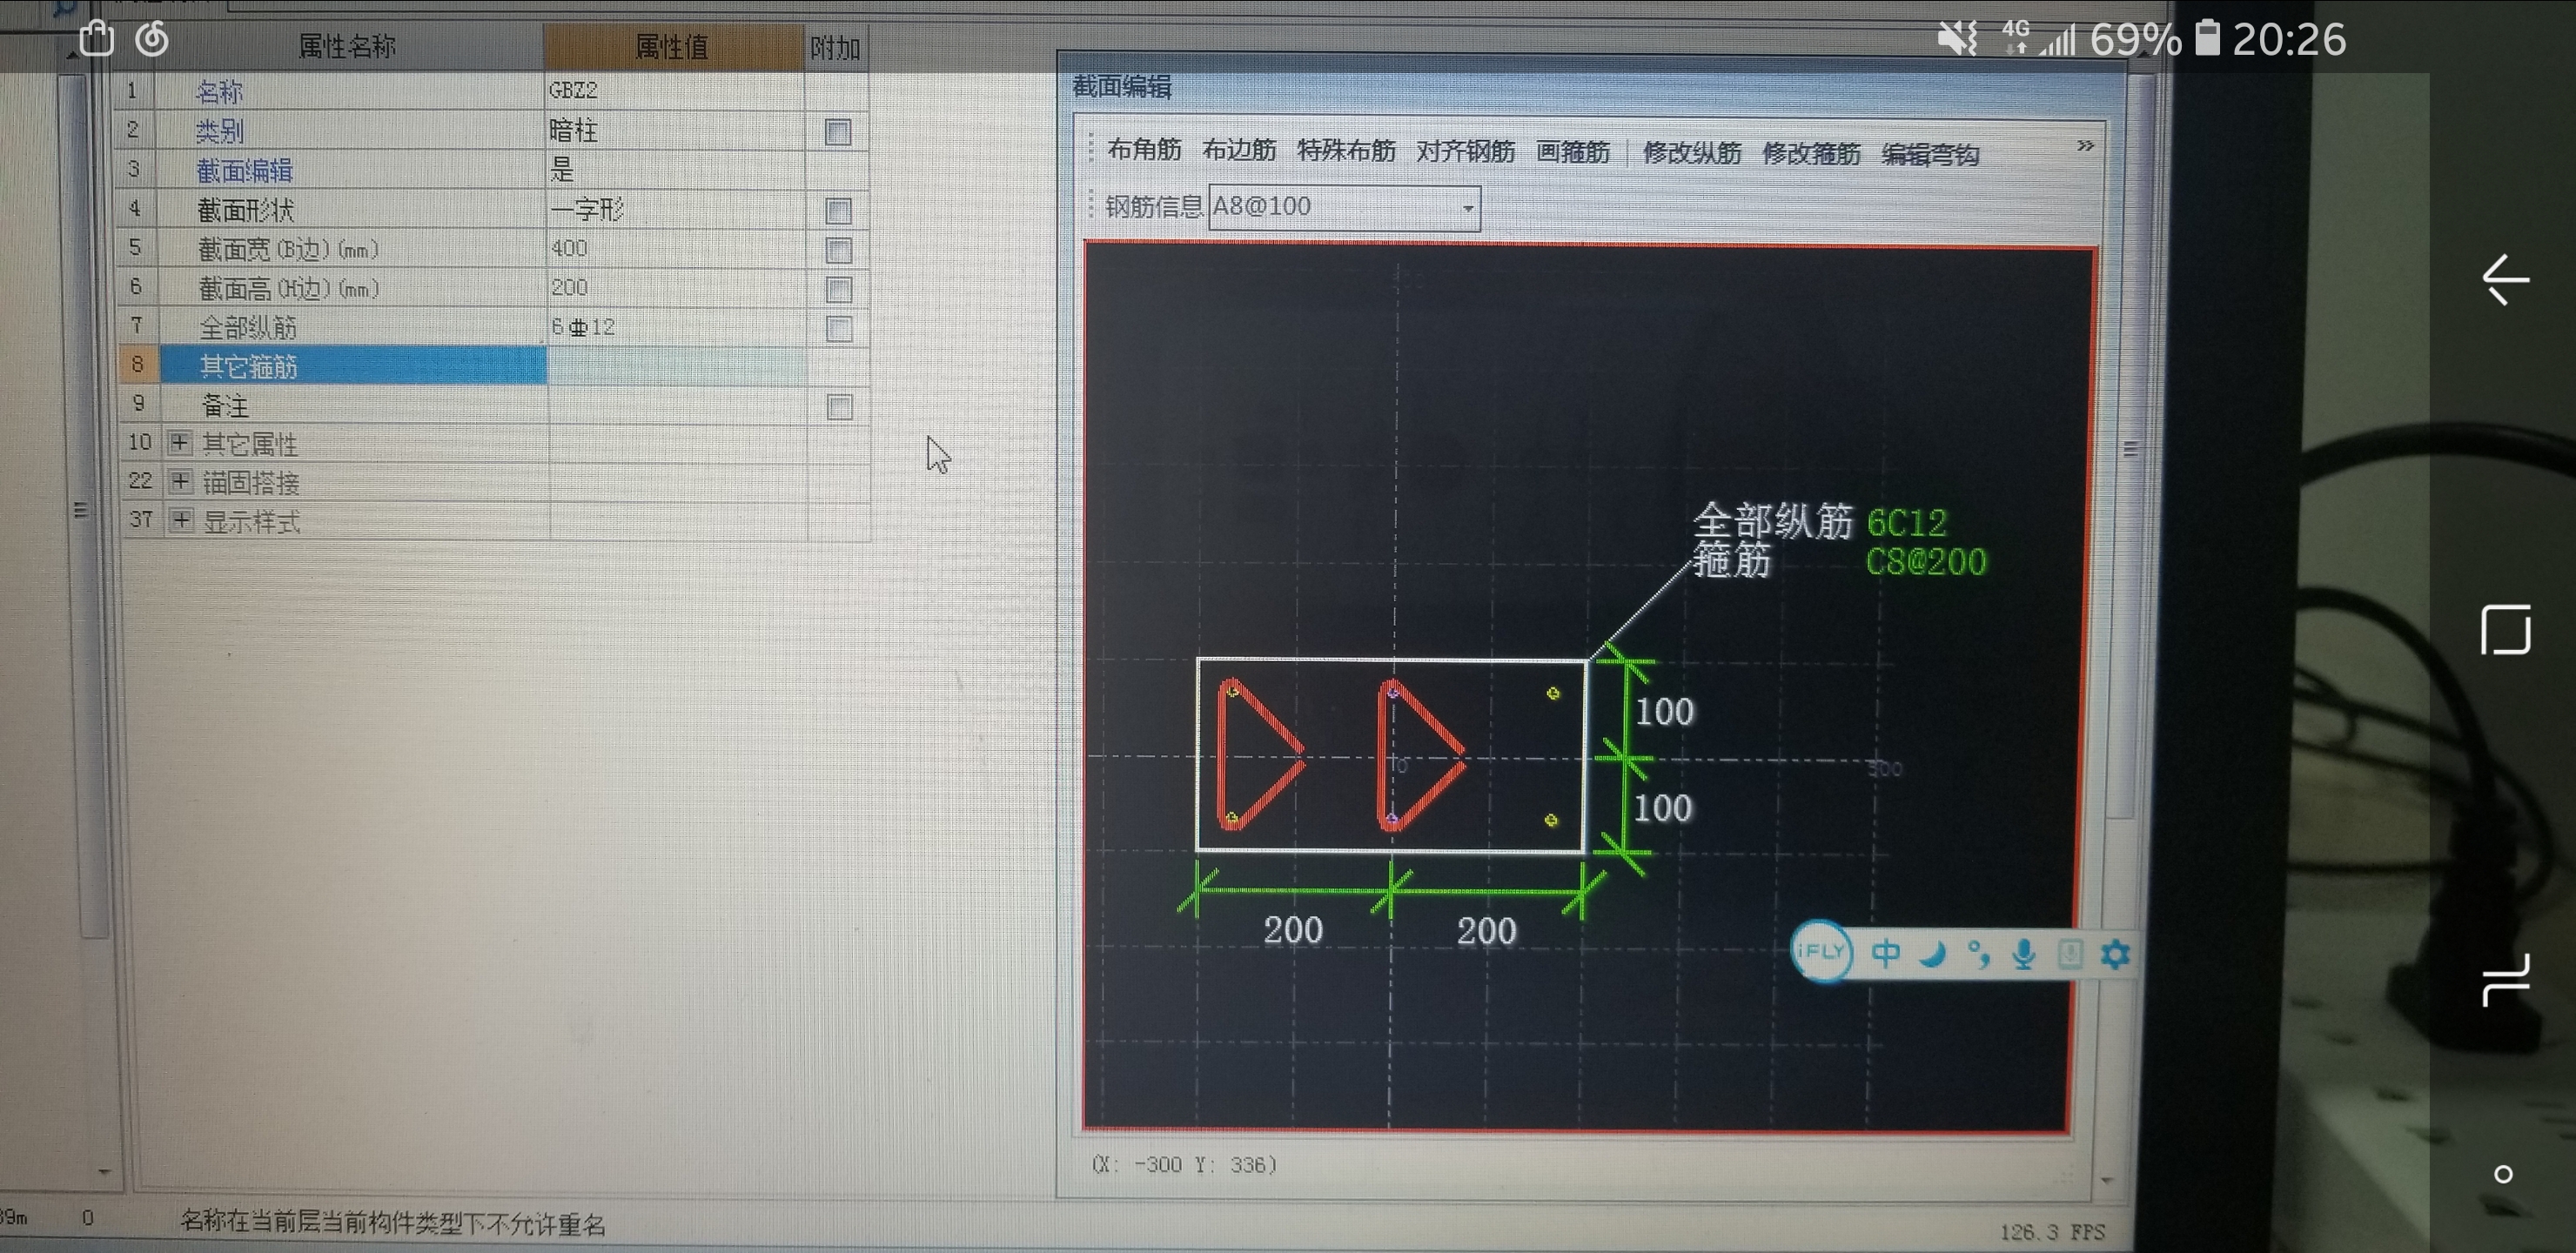Click the green C8@200 stirrup label
2576x1253 pixels.
pyautogui.click(x=1926, y=562)
